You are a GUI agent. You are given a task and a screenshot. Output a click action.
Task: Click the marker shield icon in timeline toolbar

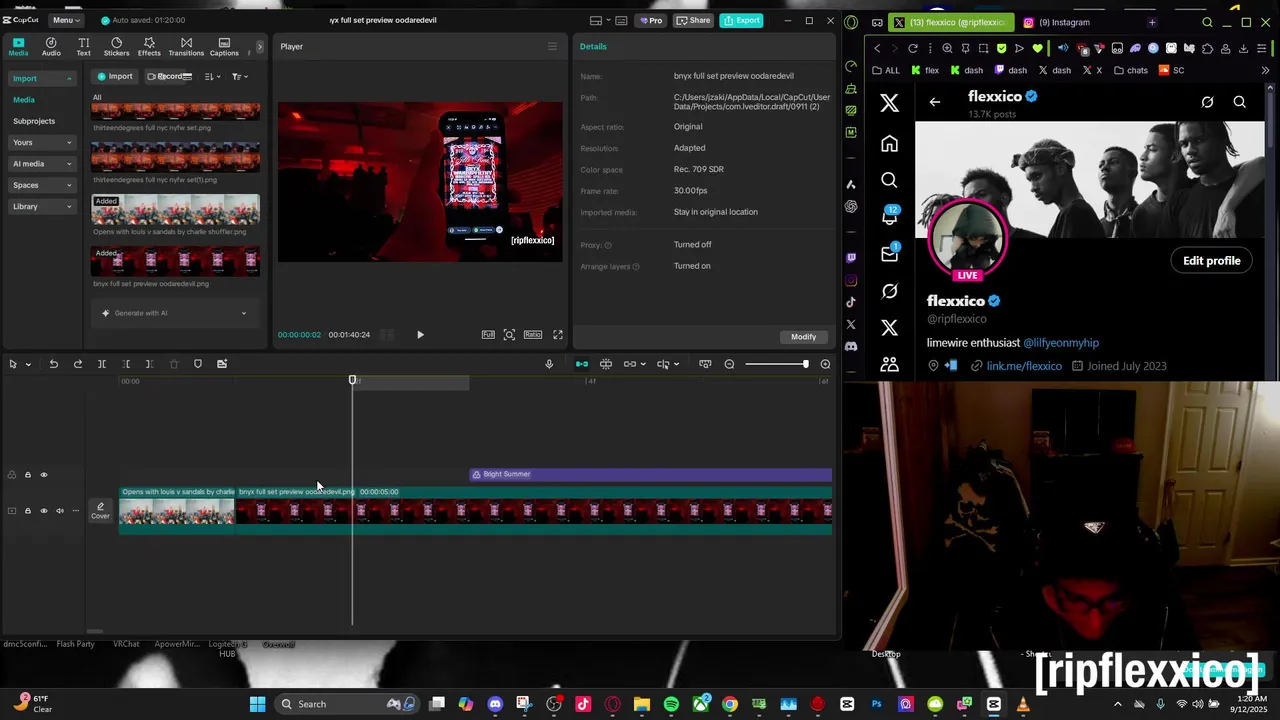198,364
